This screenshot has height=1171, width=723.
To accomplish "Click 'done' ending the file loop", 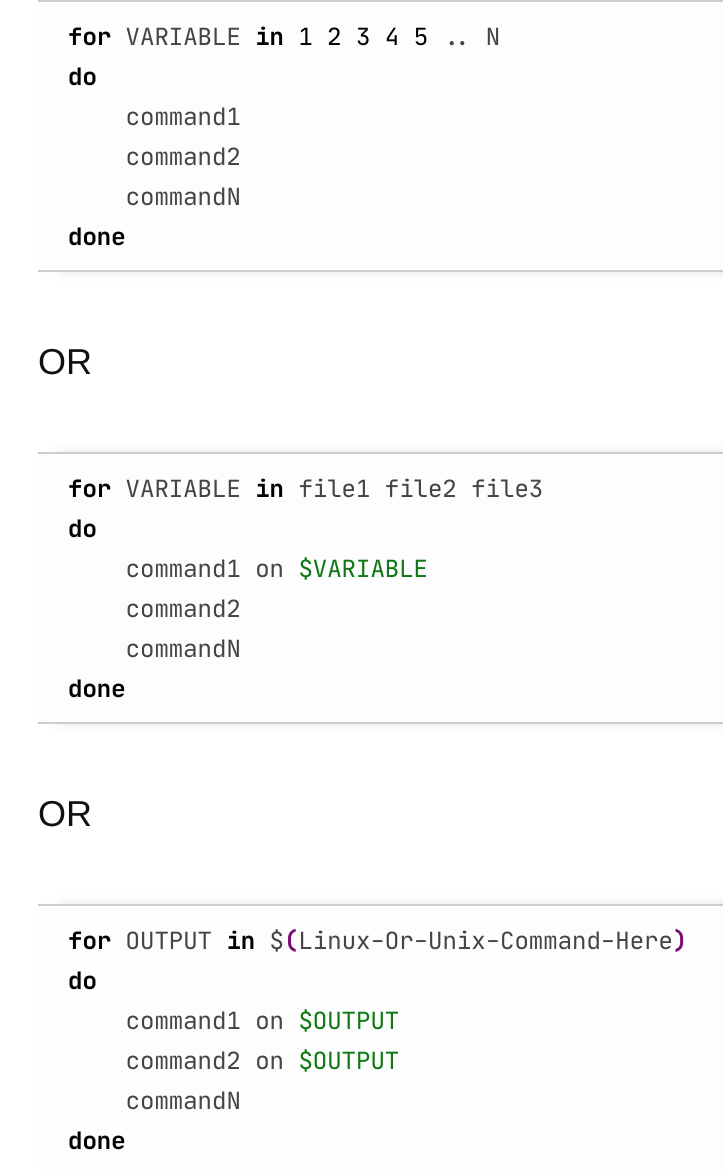I will (x=96, y=689).
